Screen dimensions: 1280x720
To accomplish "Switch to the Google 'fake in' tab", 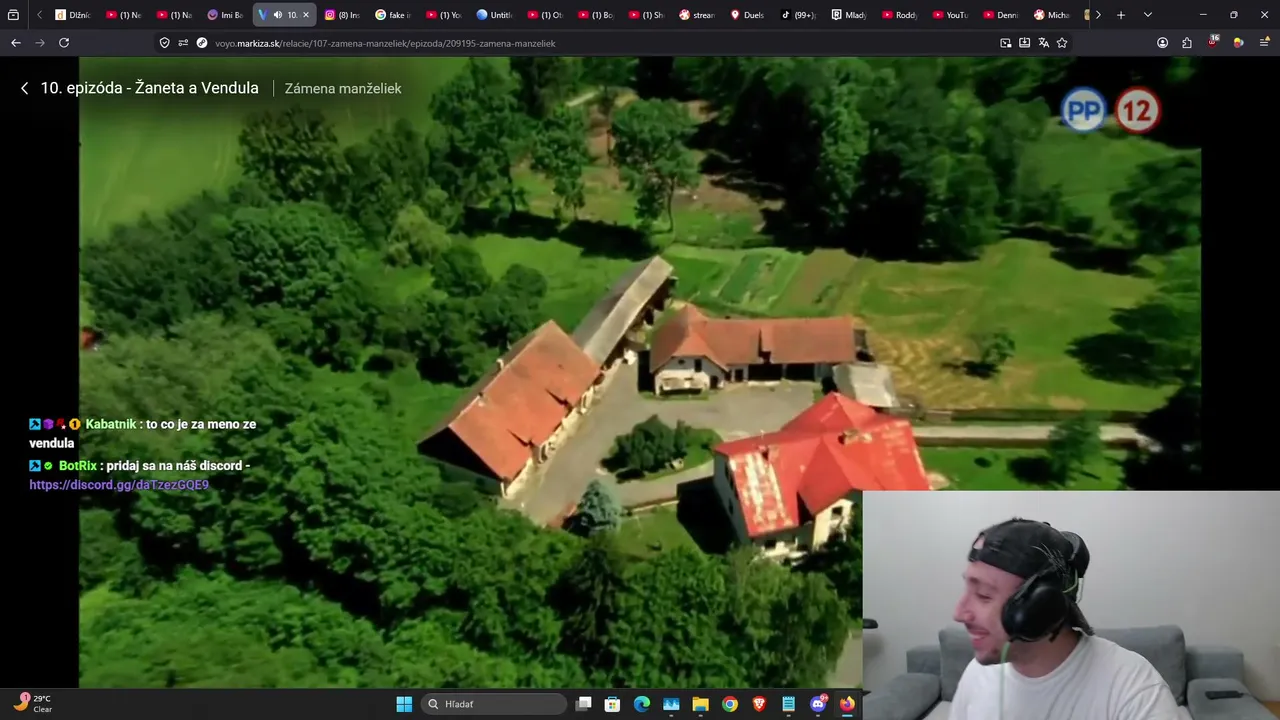I will tap(393, 15).
